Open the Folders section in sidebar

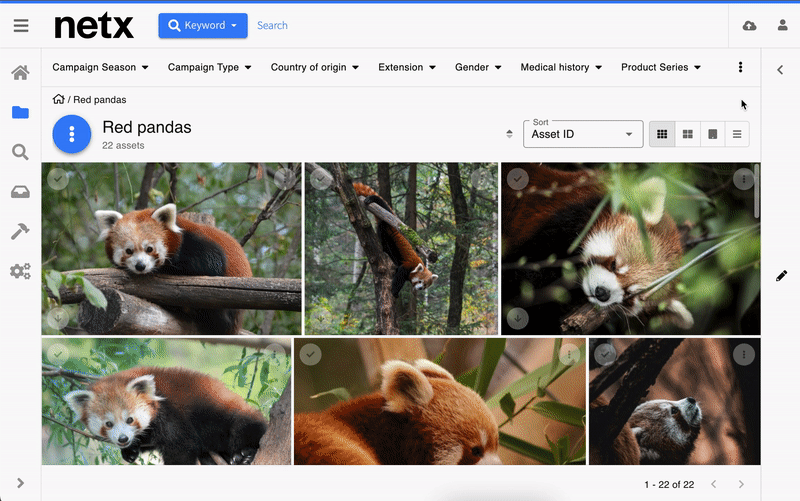20,112
